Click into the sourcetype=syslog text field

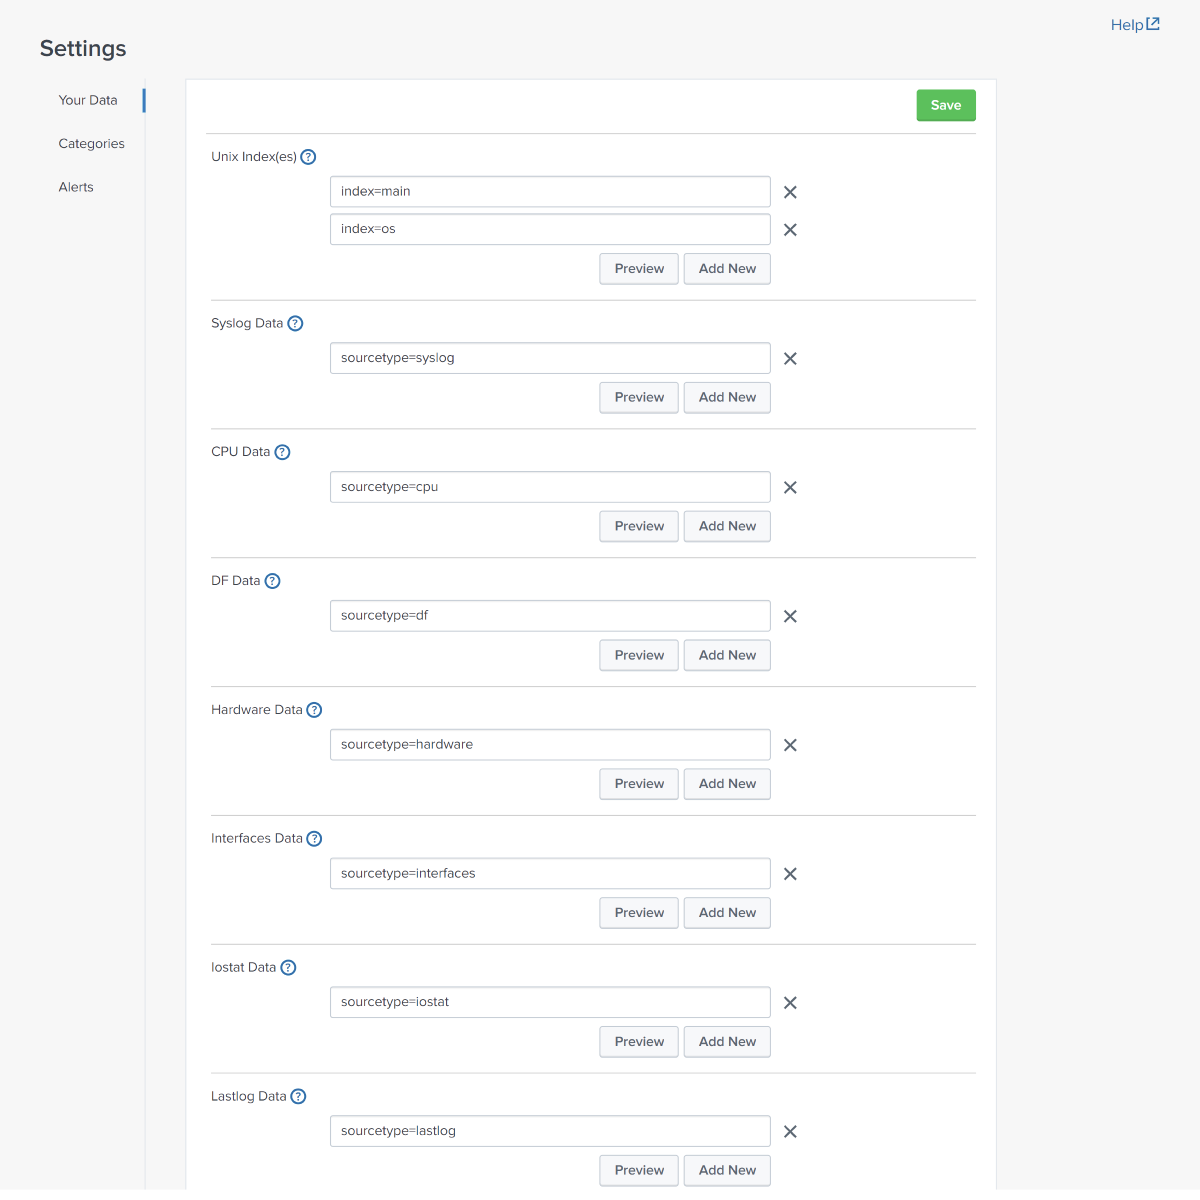pyautogui.click(x=550, y=358)
